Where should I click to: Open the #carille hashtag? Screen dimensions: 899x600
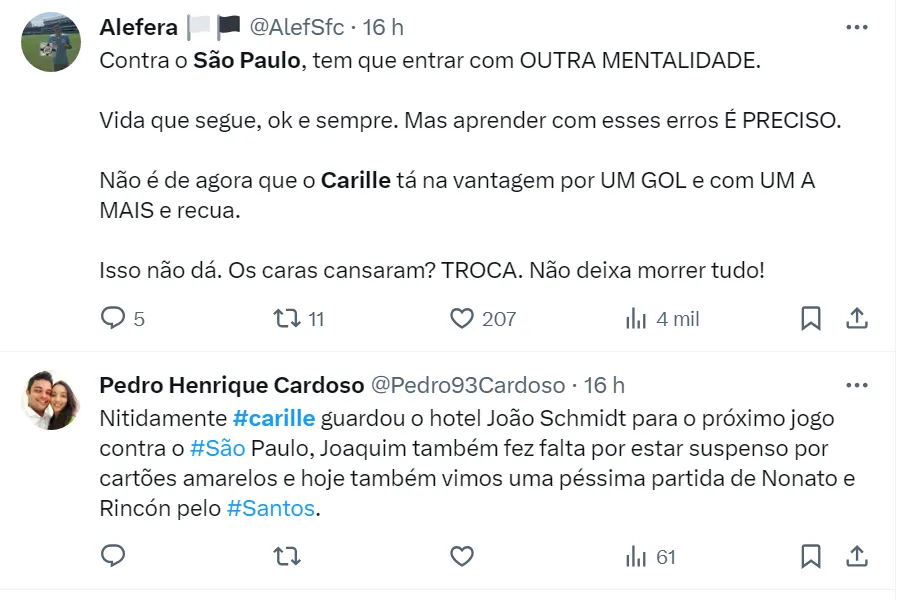pos(273,418)
